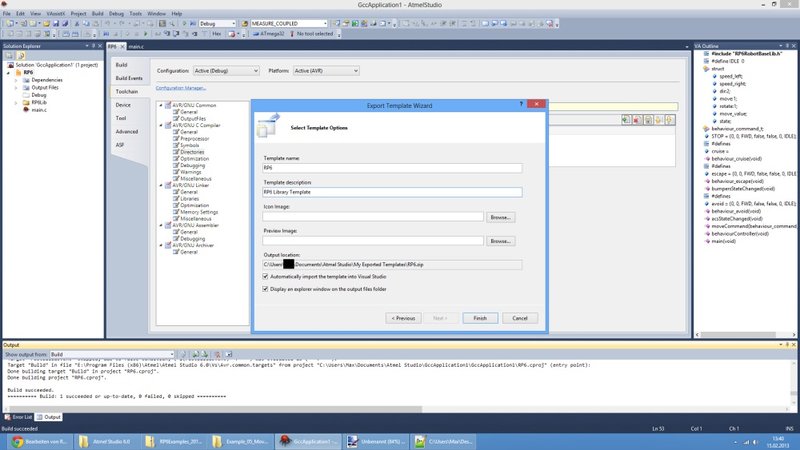Click the Start Debugging play icon
The image size is (800, 450).
186,22
